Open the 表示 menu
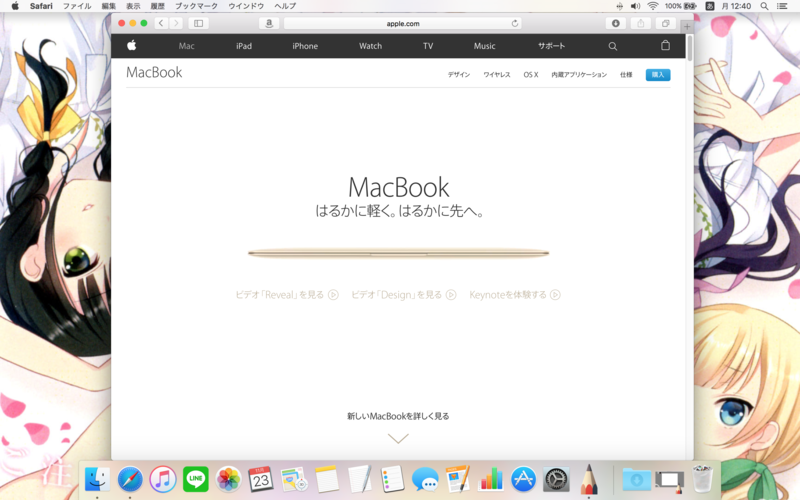800x500 pixels. coord(133,6)
